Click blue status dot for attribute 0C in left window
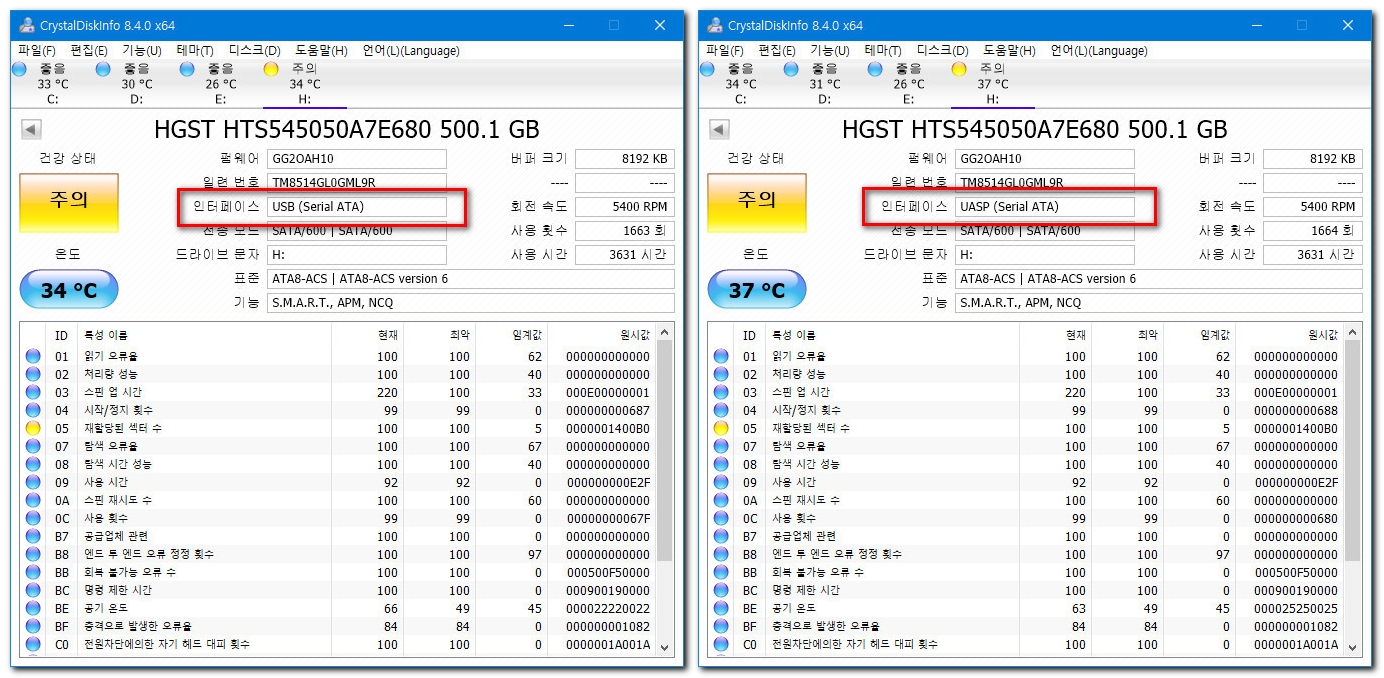 click(33, 518)
